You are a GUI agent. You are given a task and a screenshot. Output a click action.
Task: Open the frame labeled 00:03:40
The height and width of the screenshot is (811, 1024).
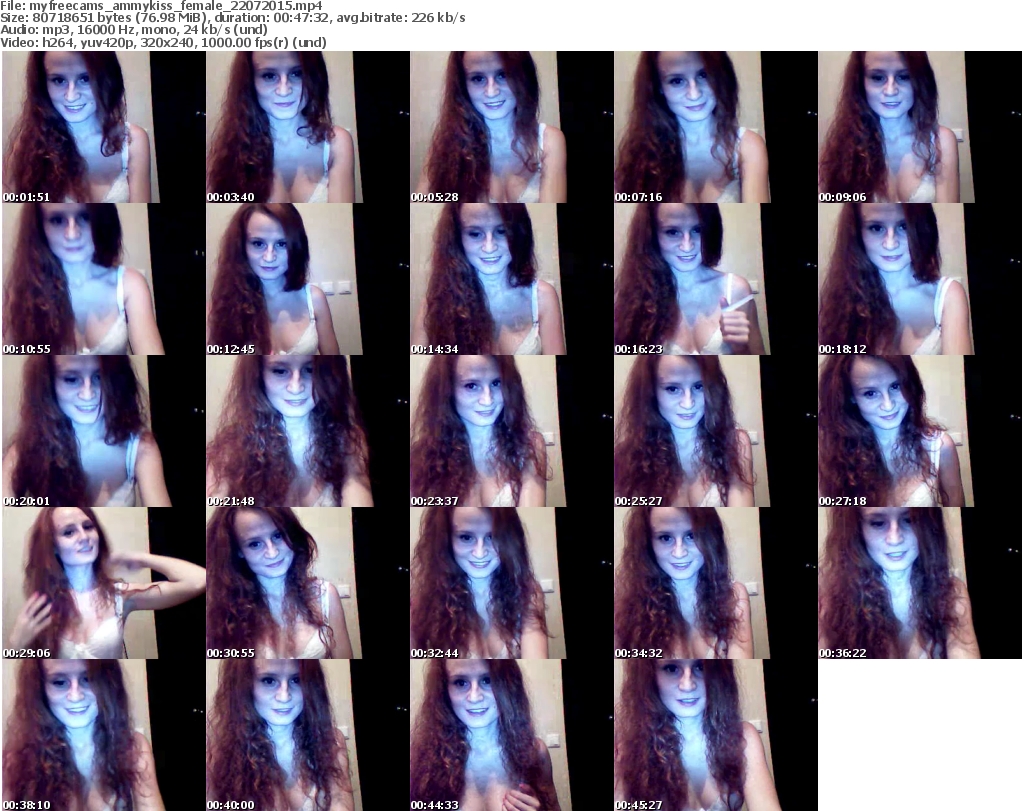[x=308, y=127]
